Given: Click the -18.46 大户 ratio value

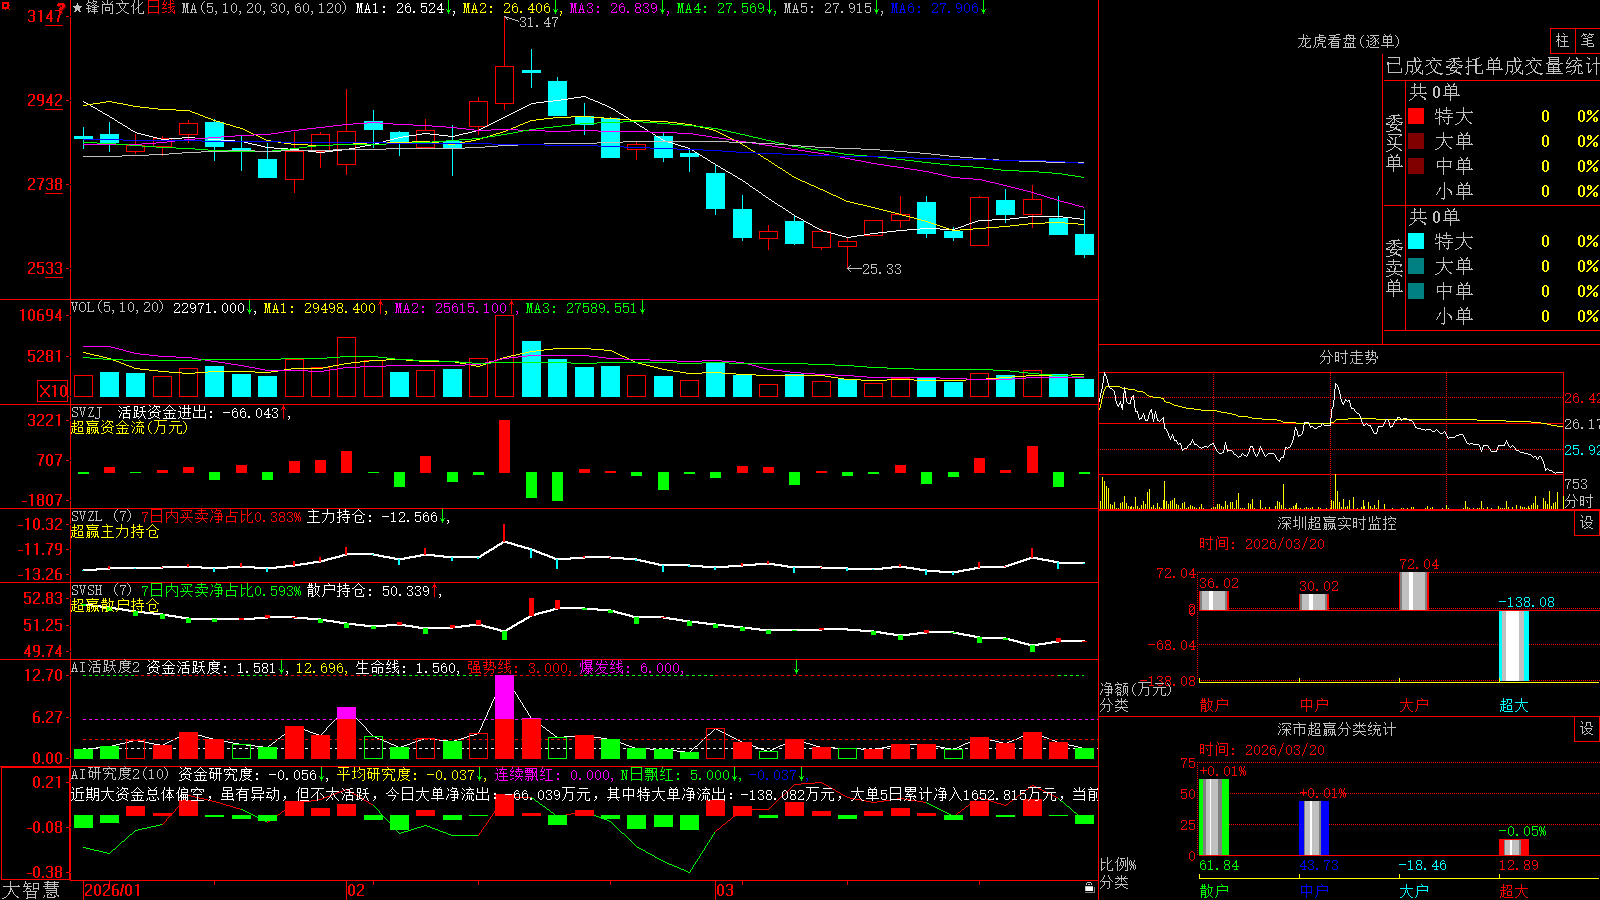Looking at the screenshot, I should point(1422,865).
